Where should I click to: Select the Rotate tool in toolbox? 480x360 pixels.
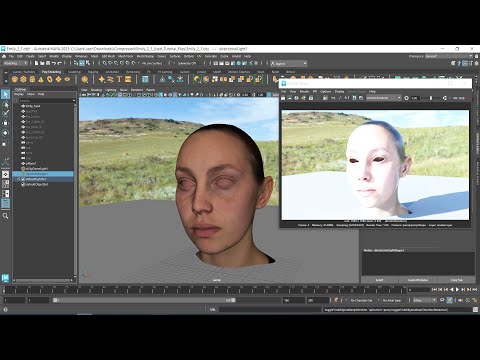coord(5,133)
